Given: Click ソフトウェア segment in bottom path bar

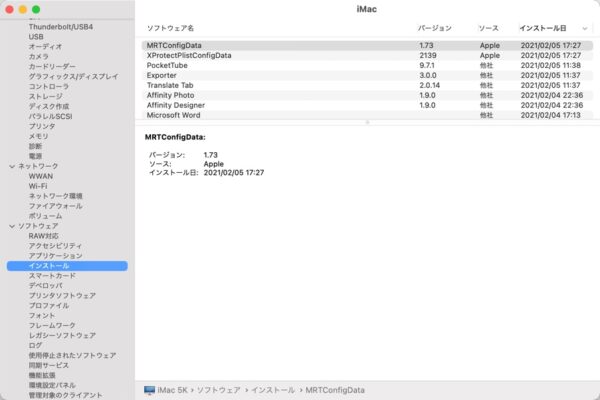Looking at the screenshot, I should (218, 390).
